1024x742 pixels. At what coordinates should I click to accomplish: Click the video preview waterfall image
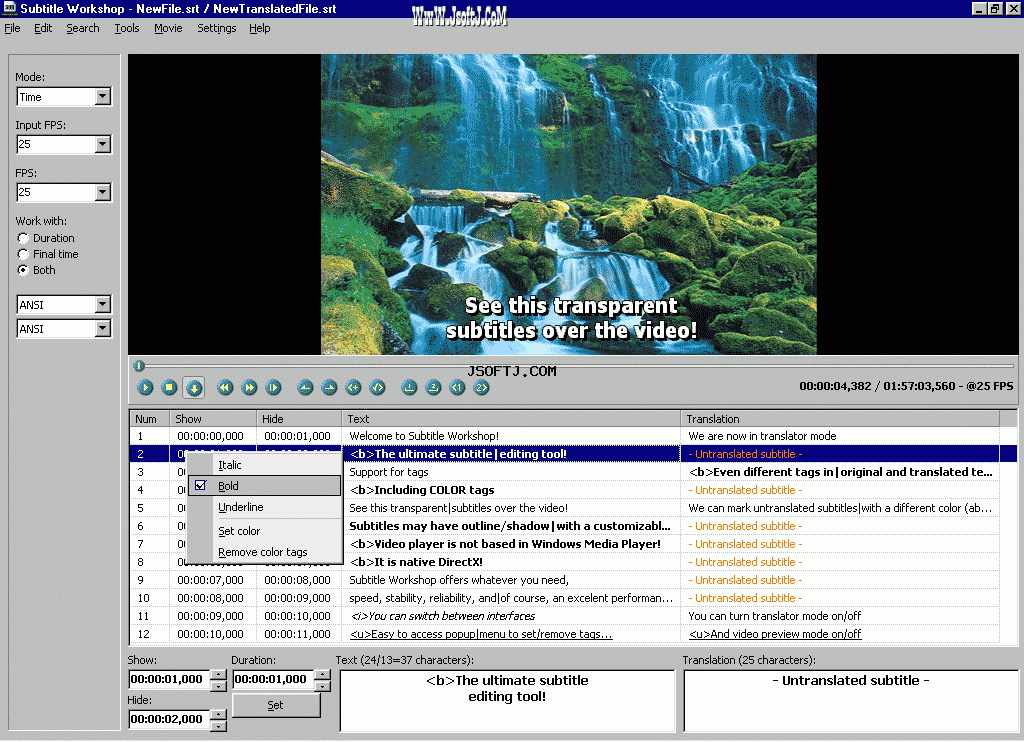pos(568,204)
